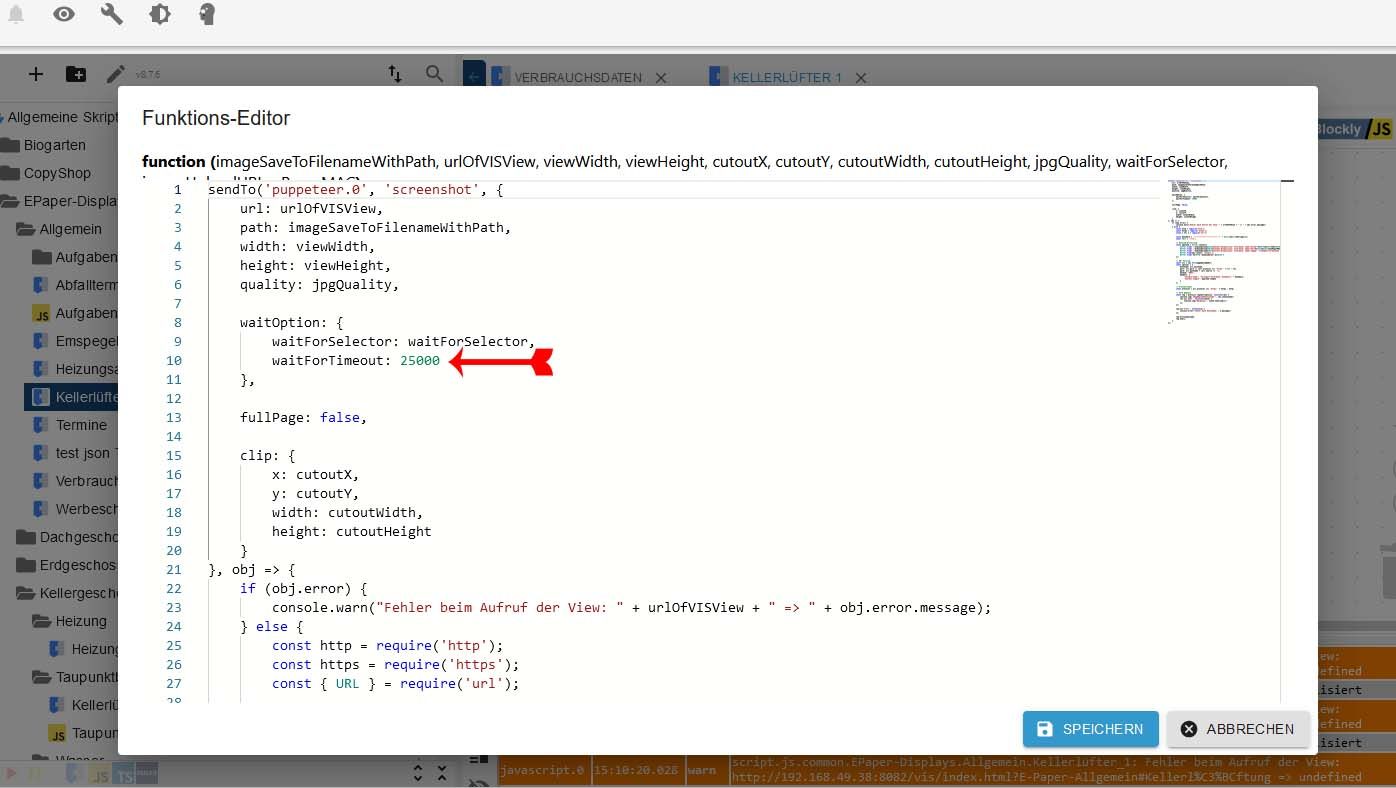Click the collapse-all double chevron icon
Screen dimensions: 1396x788
point(444,773)
